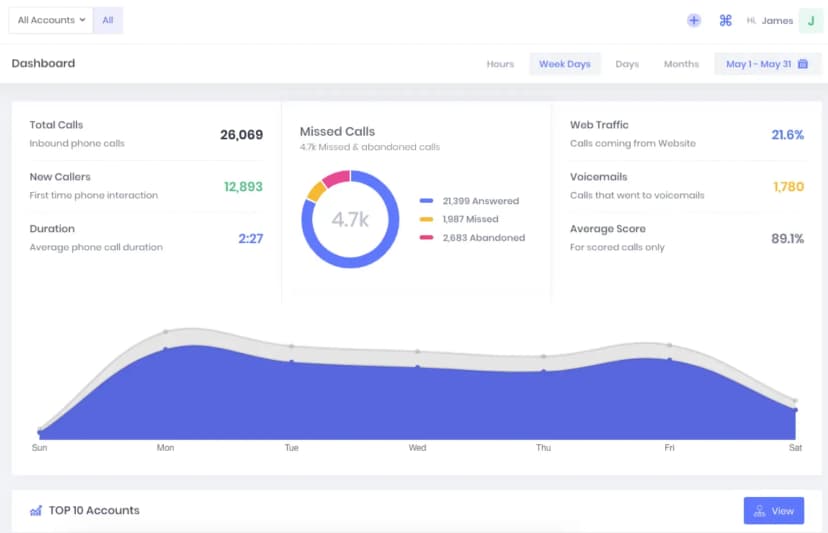The width and height of the screenshot is (828, 533).
Task: Switch to the Days tab
Action: click(627, 64)
